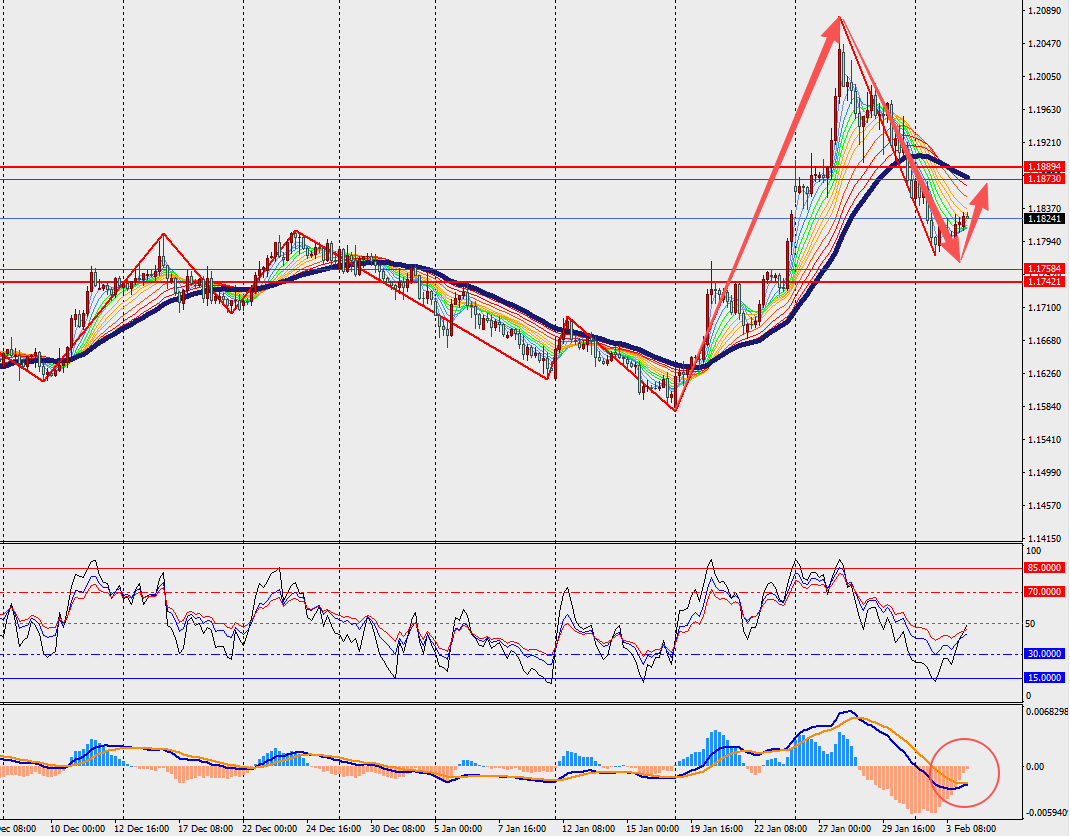This screenshot has height=836, width=1070.
Task: Select the 1.20890 top price scale value
Action: (1043, 11)
